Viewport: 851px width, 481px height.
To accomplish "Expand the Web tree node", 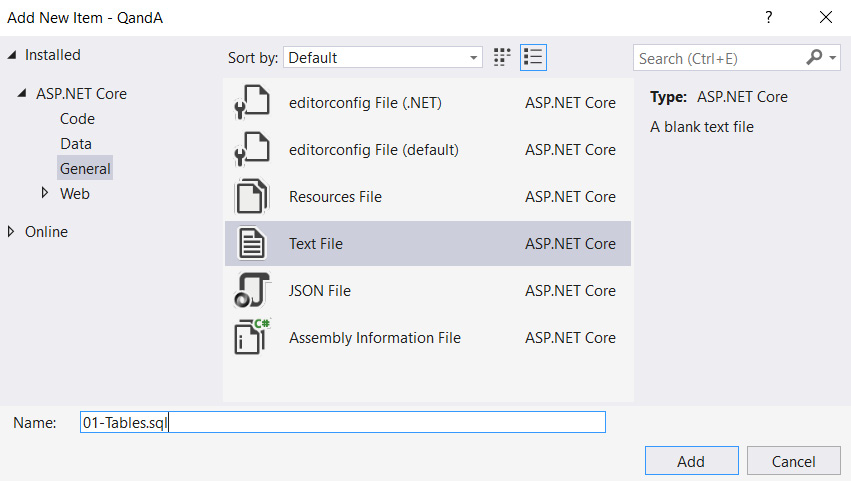I will (x=45, y=193).
